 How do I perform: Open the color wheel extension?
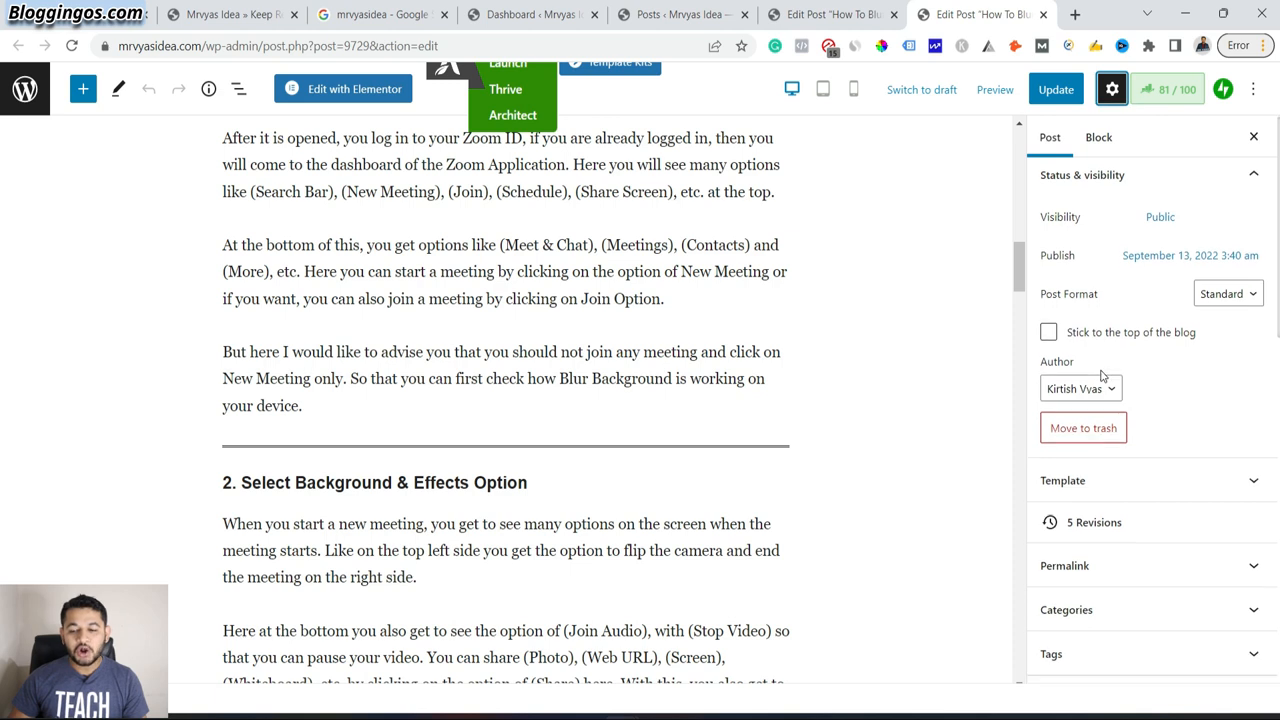(881, 46)
